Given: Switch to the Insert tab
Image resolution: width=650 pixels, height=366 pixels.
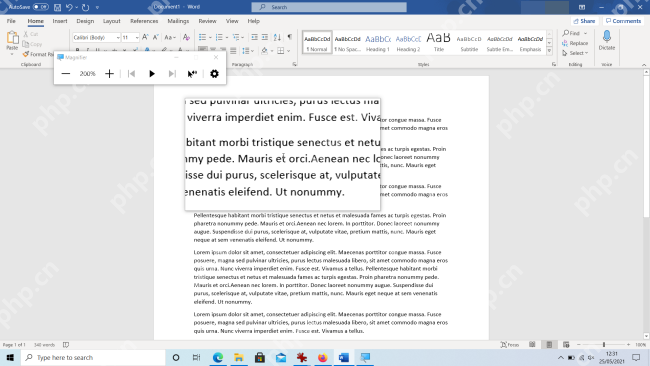Looking at the screenshot, I should tap(60, 21).
